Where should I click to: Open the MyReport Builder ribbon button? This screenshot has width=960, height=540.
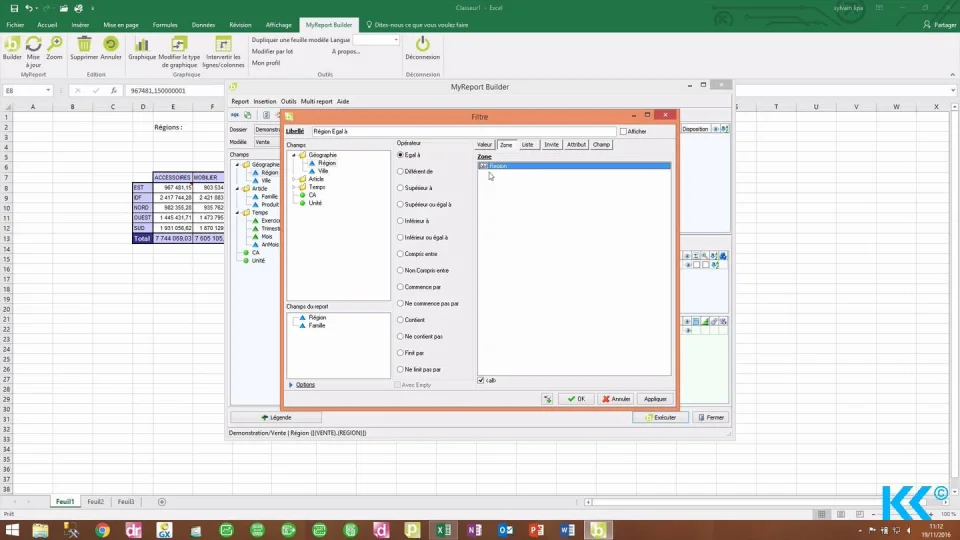(12, 48)
